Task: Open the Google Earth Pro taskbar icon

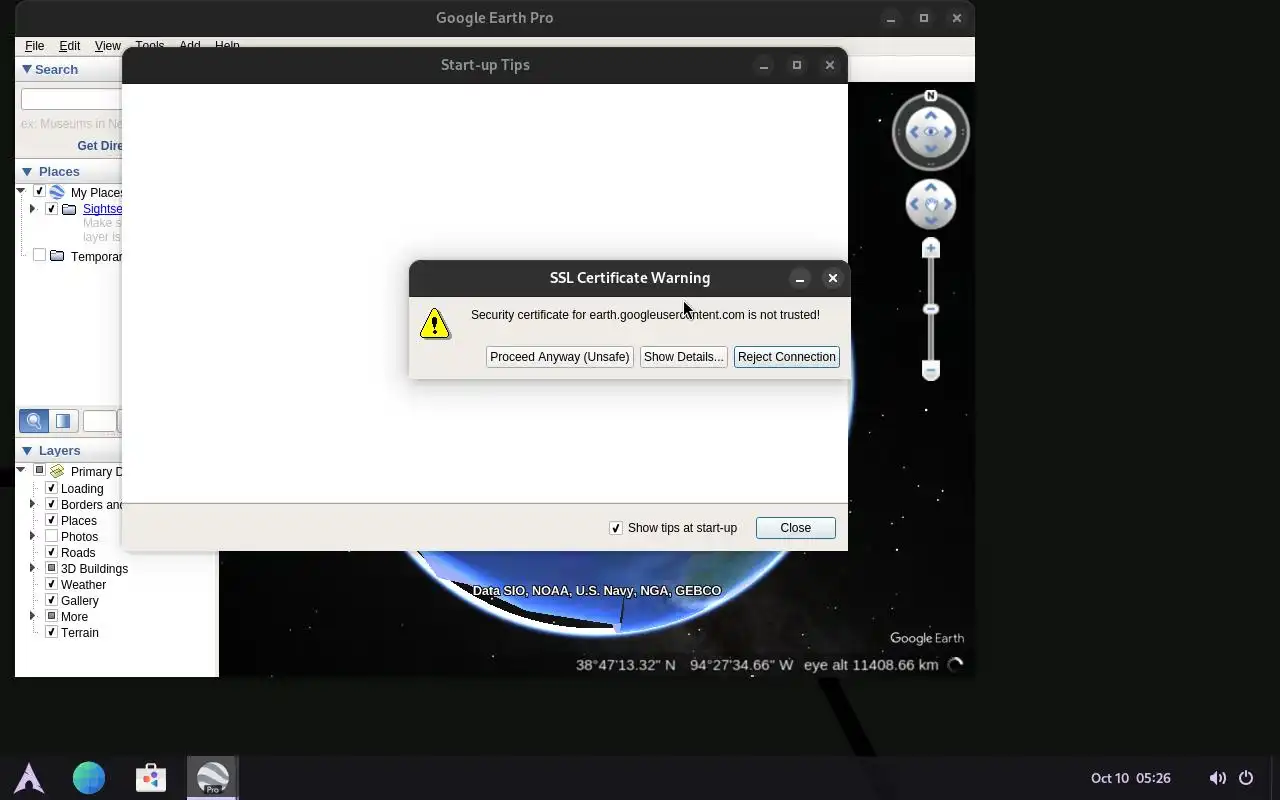Action: point(212,777)
